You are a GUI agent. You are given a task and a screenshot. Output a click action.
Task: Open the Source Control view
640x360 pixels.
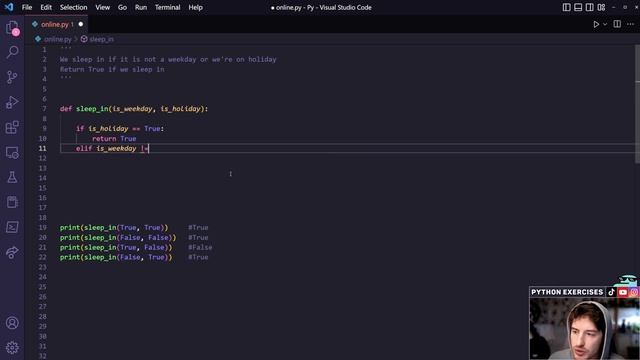coord(12,77)
